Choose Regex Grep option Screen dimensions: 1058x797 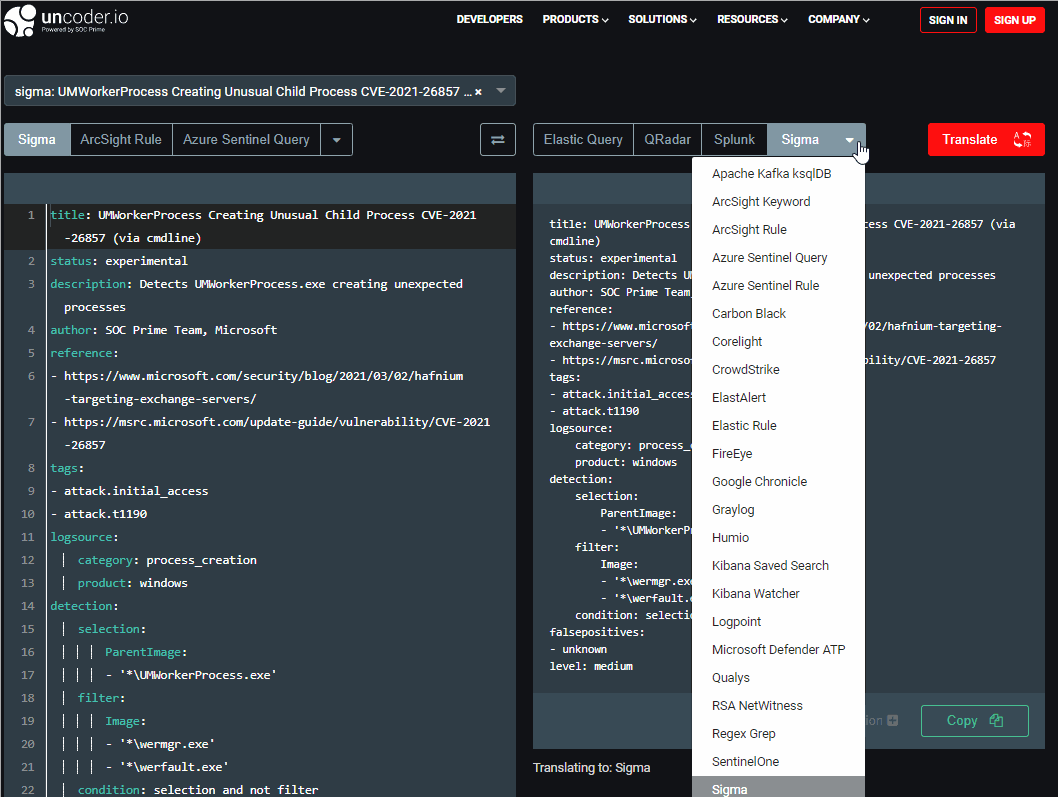(779, 734)
